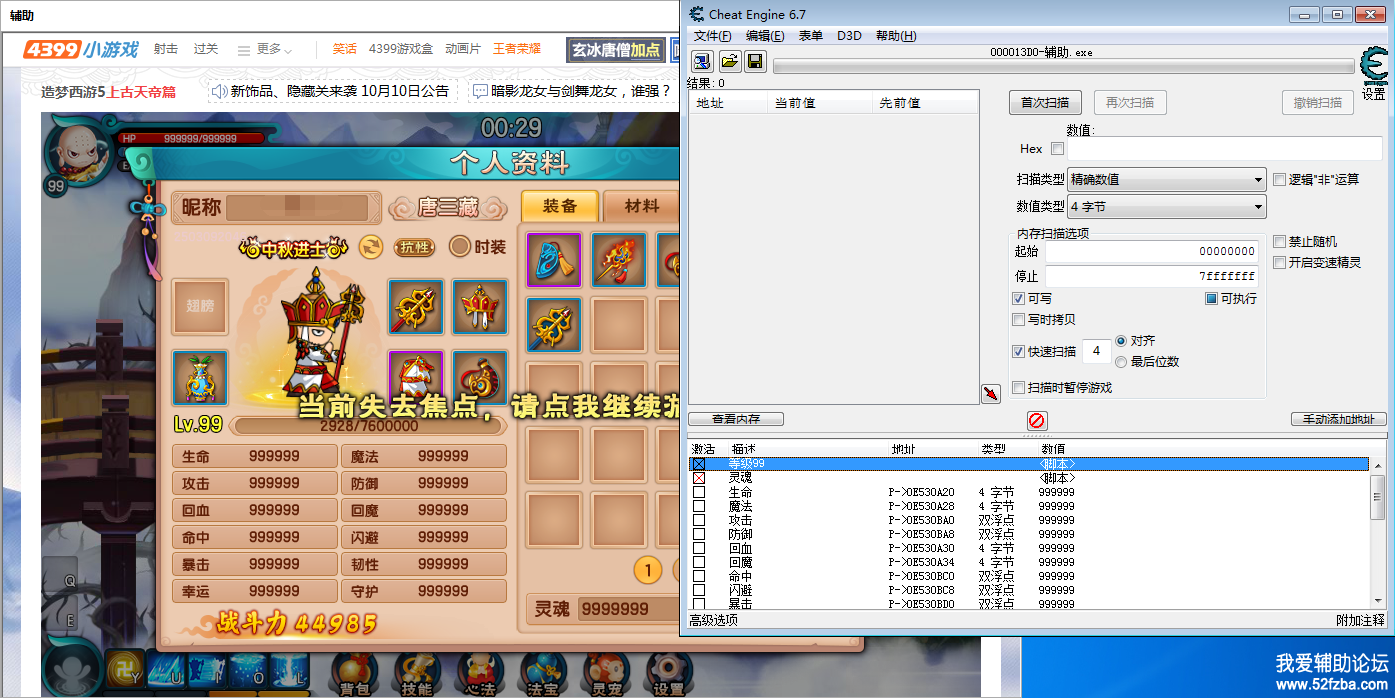1395x698 pixels.
Task: Expand the 更多 menu on 4399 page
Action: coord(265,49)
